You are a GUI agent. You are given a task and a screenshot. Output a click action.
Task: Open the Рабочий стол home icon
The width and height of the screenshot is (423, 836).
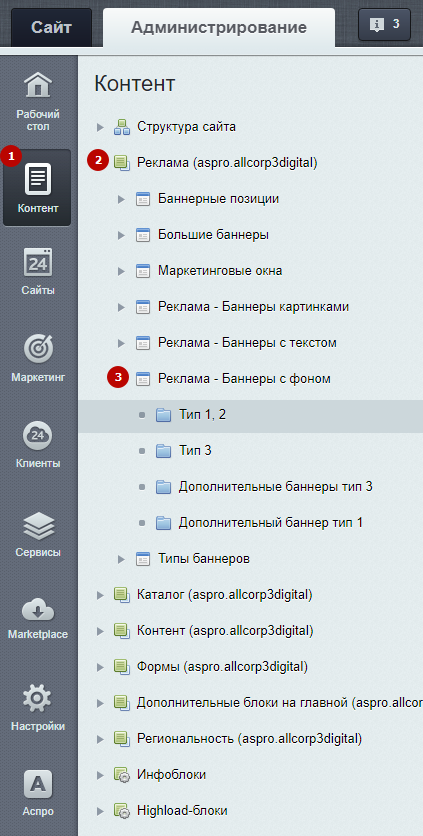[x=38, y=85]
